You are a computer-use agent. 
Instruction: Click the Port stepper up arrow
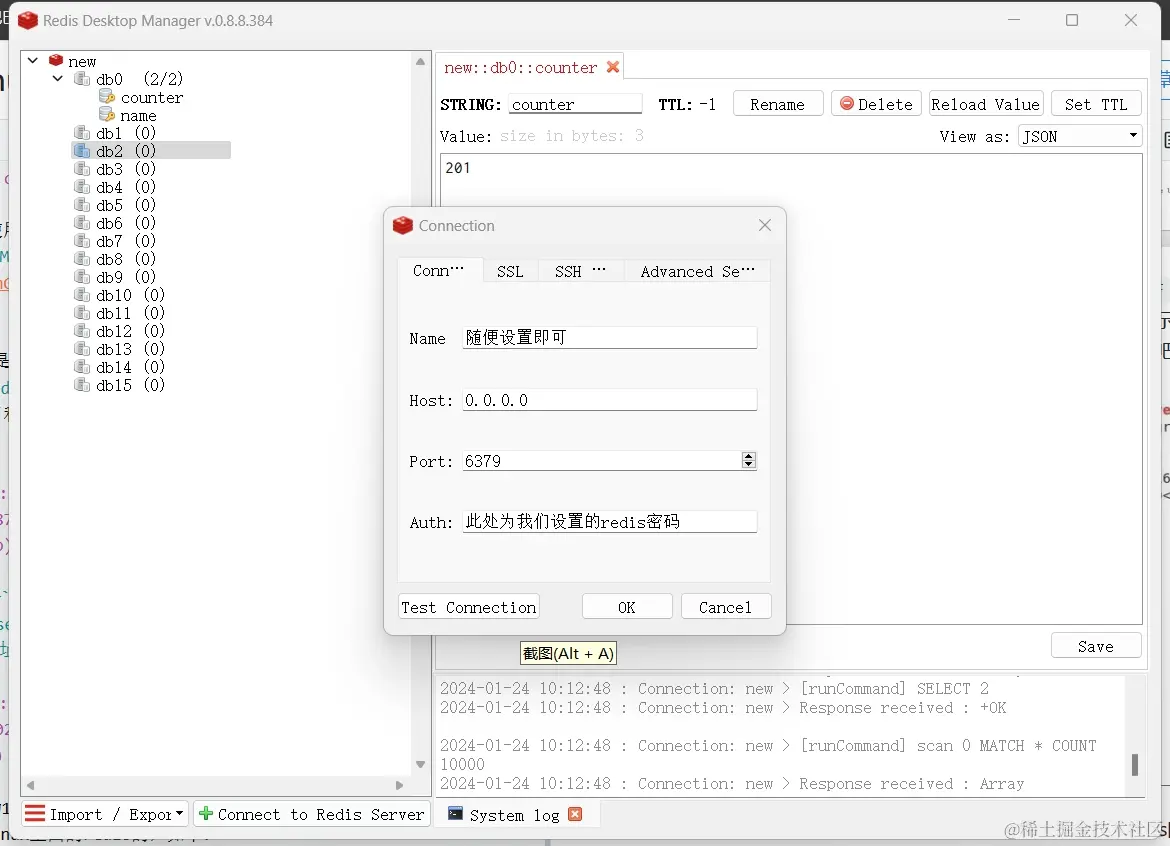748,455
